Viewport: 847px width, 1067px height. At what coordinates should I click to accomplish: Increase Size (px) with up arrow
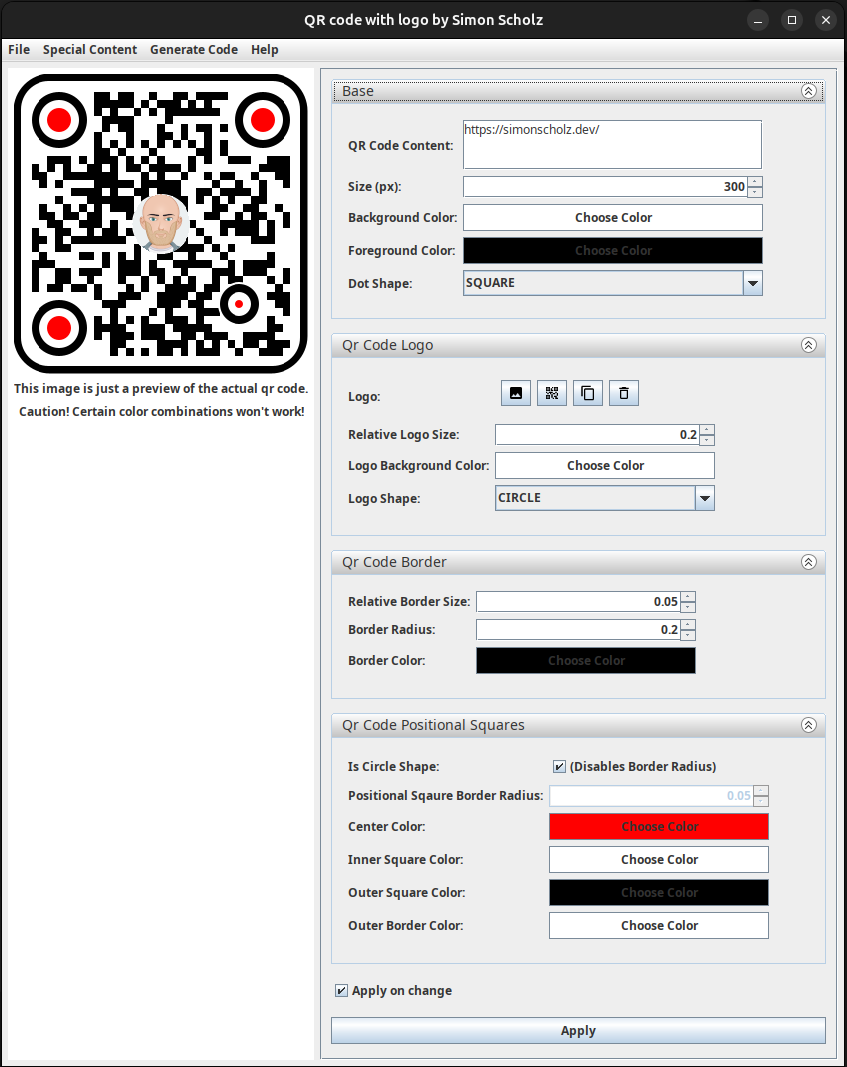click(755, 182)
